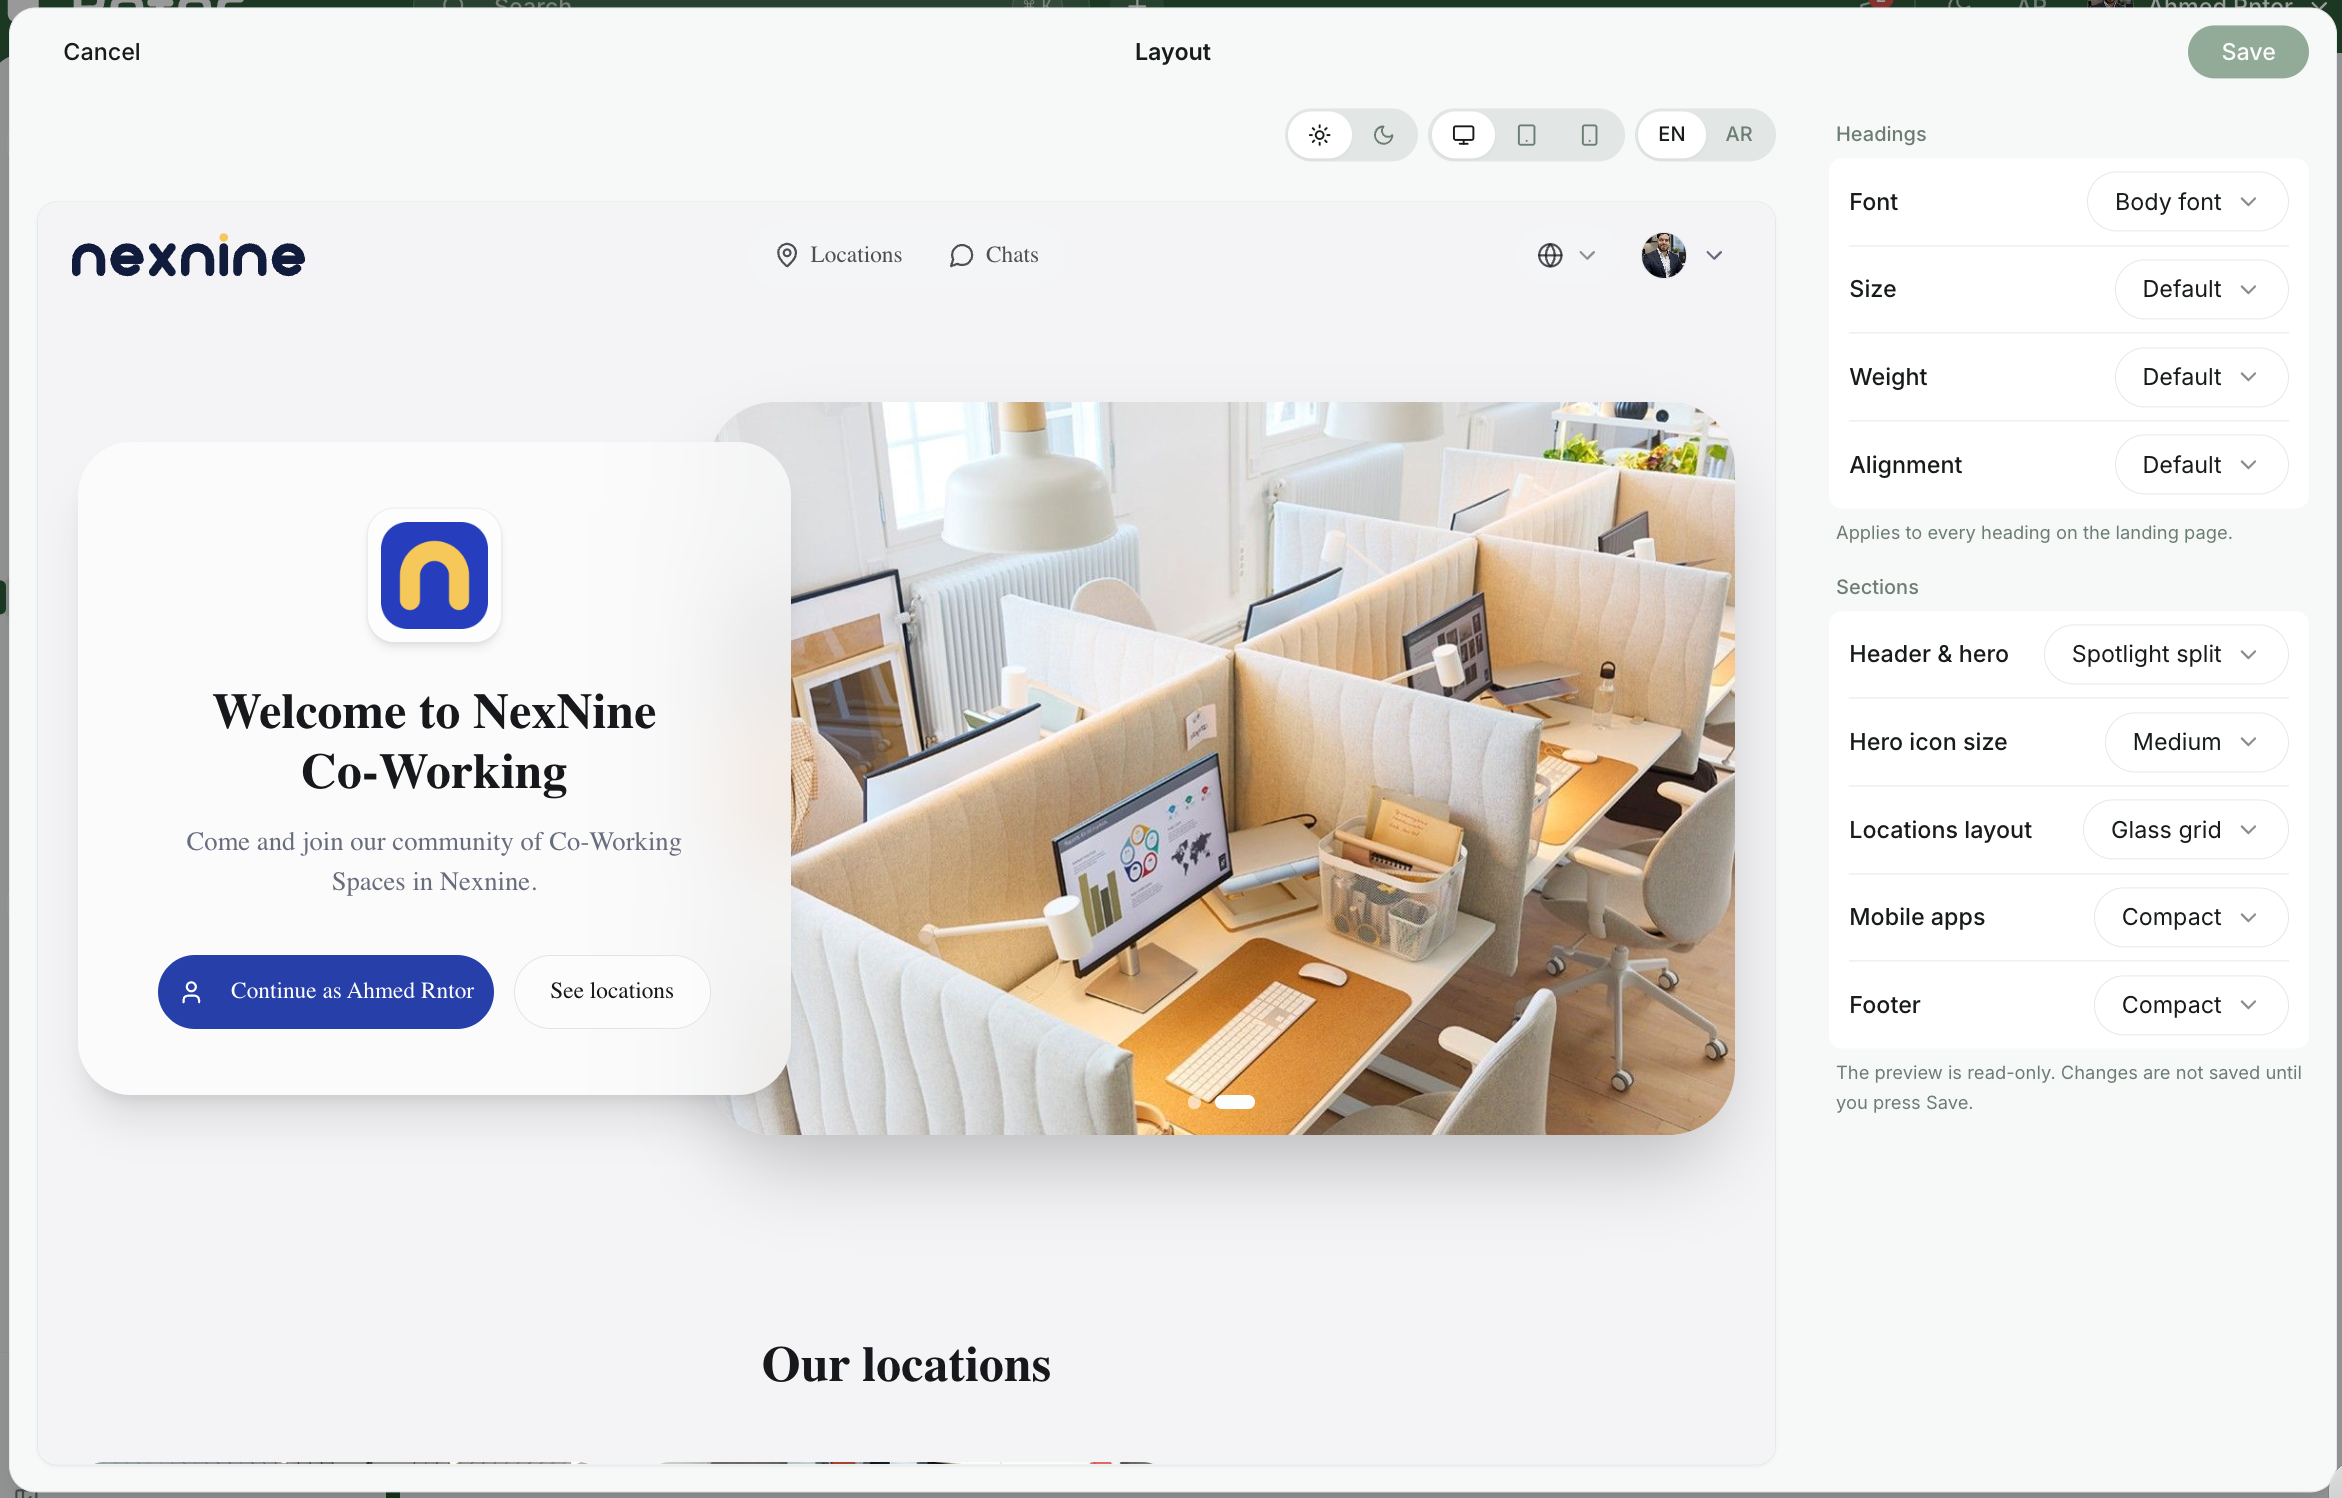
Task: Open the Locations layout Glass grid dropdown
Action: pyautogui.click(x=2185, y=830)
